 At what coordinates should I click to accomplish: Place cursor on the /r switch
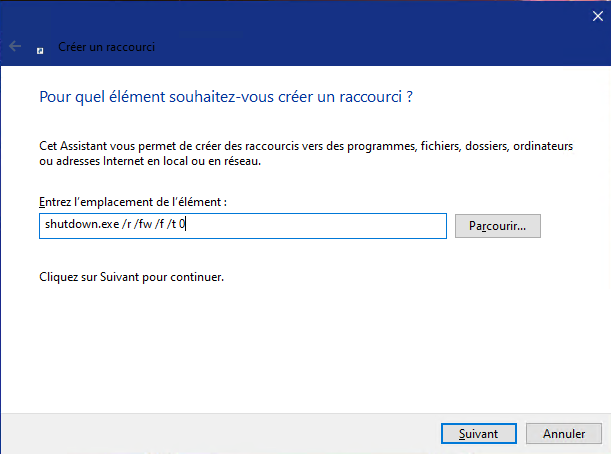[x=127, y=224]
